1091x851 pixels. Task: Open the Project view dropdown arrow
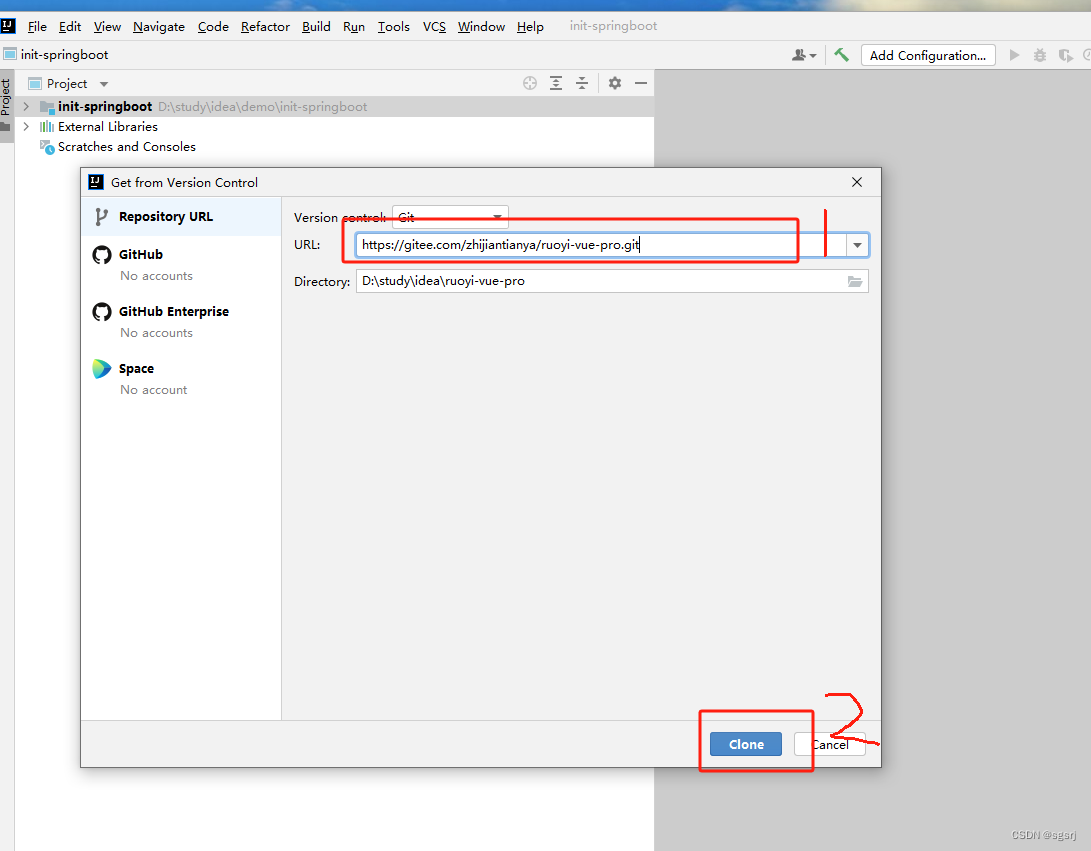point(104,84)
